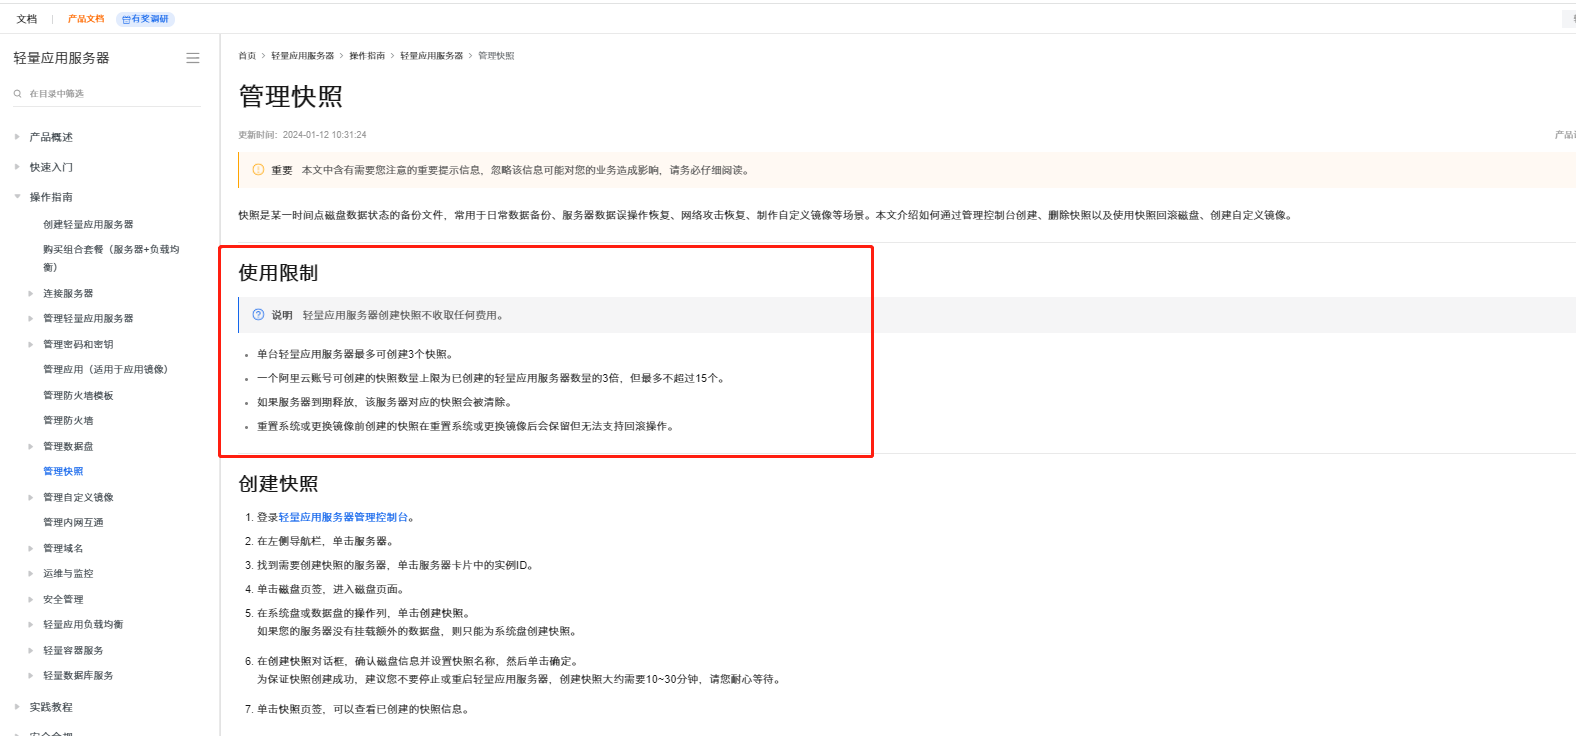Open 管理防火墙模板 in the sidebar
The image size is (1576, 736).
(x=78, y=395)
